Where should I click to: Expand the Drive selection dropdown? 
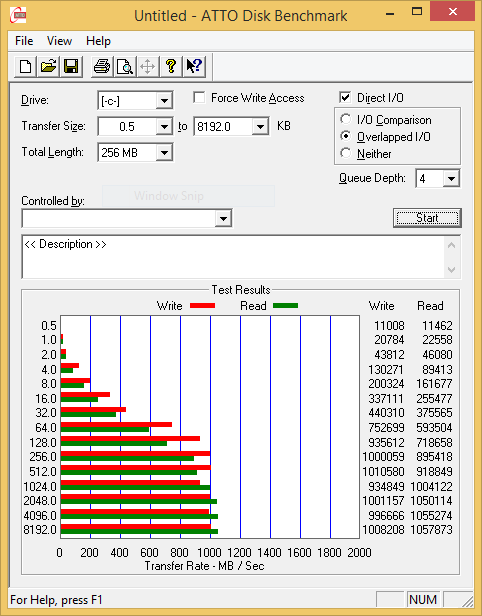(x=164, y=101)
